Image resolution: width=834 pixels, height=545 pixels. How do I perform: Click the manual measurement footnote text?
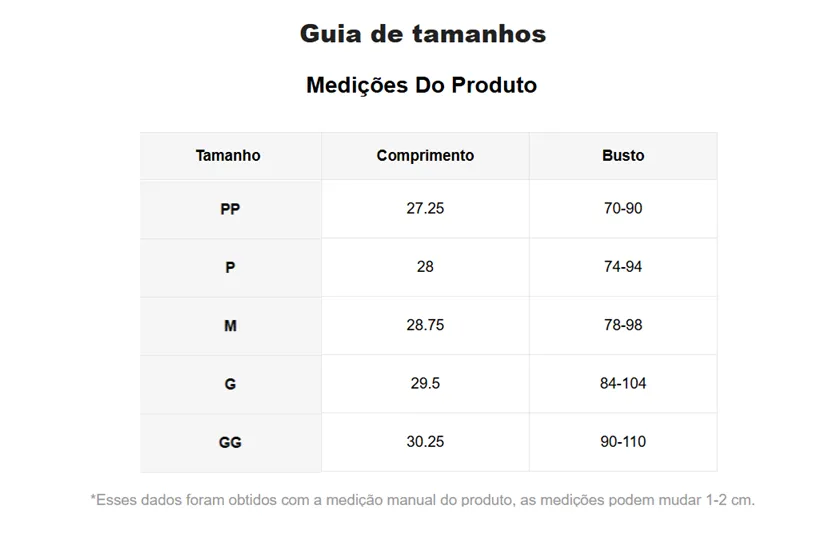pyautogui.click(x=422, y=499)
